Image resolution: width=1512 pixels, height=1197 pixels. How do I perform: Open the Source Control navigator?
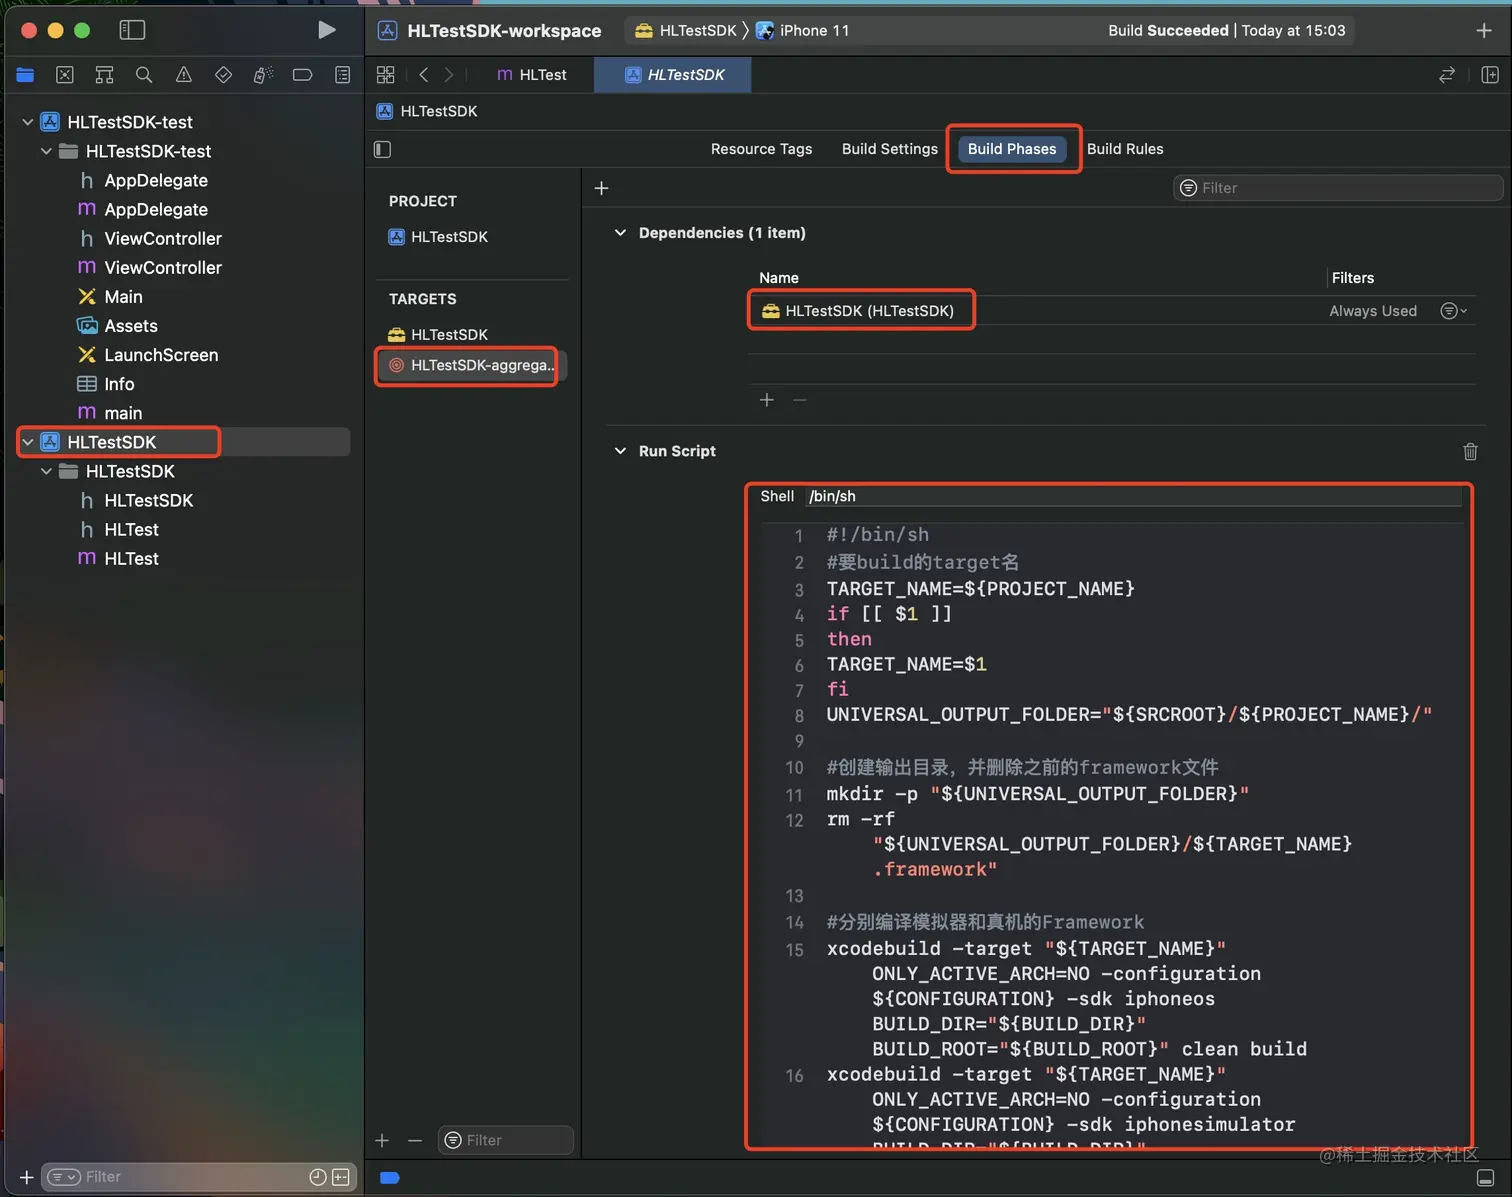point(65,75)
